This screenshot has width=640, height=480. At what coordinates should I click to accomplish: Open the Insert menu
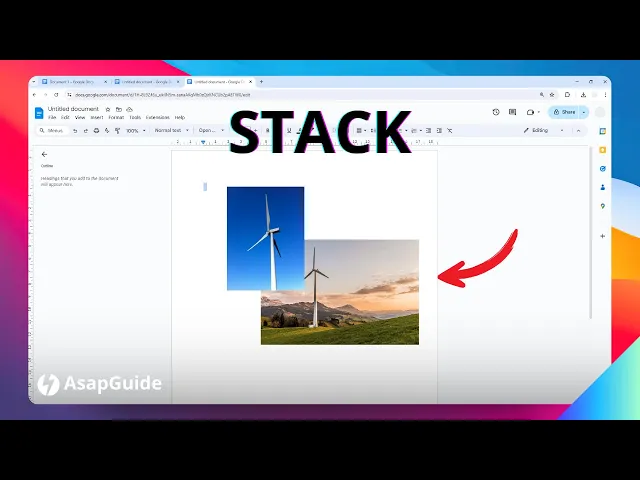pyautogui.click(x=97, y=117)
